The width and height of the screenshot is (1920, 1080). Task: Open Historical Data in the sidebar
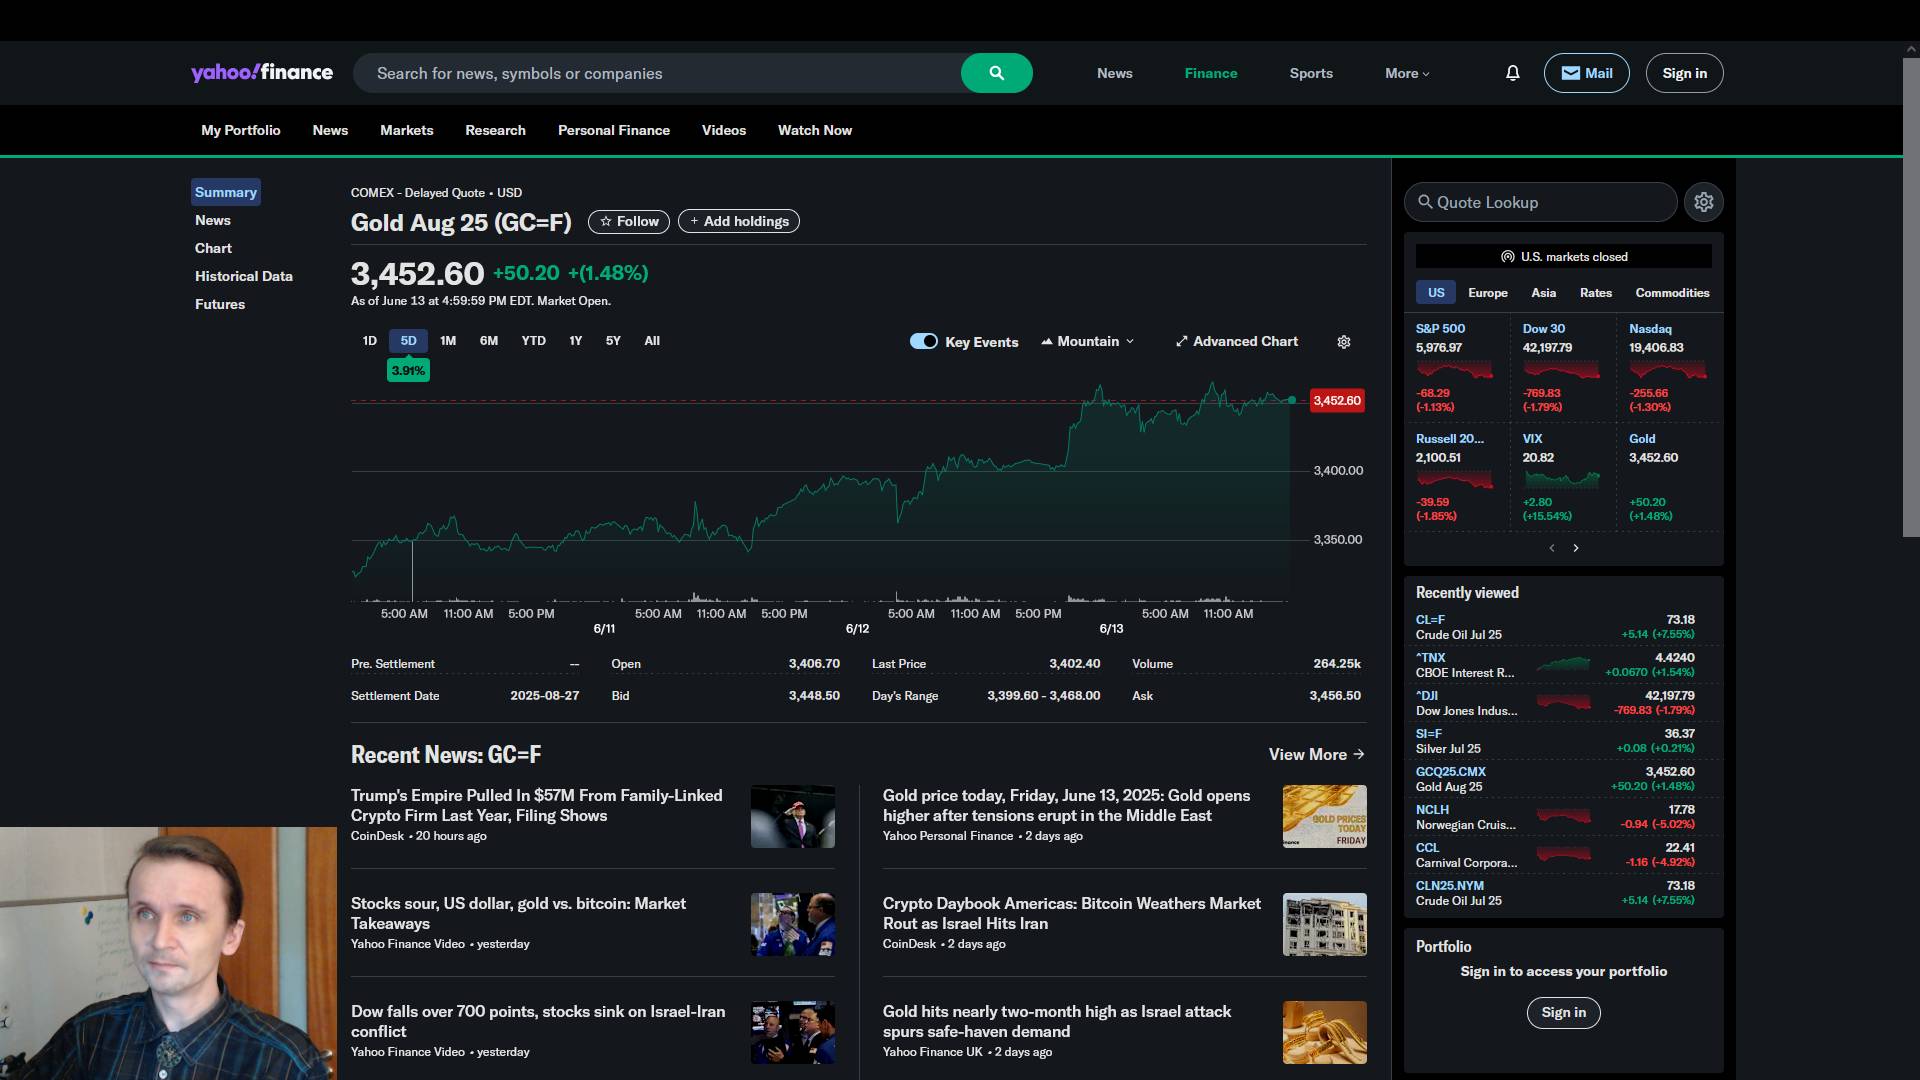pyautogui.click(x=243, y=276)
